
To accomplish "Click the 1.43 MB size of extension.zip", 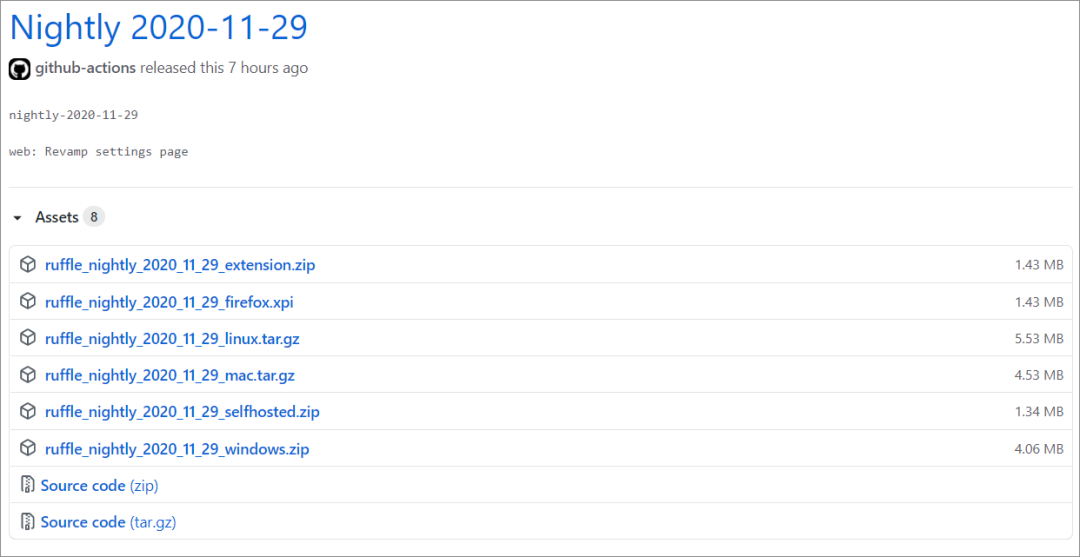I will [1039, 265].
